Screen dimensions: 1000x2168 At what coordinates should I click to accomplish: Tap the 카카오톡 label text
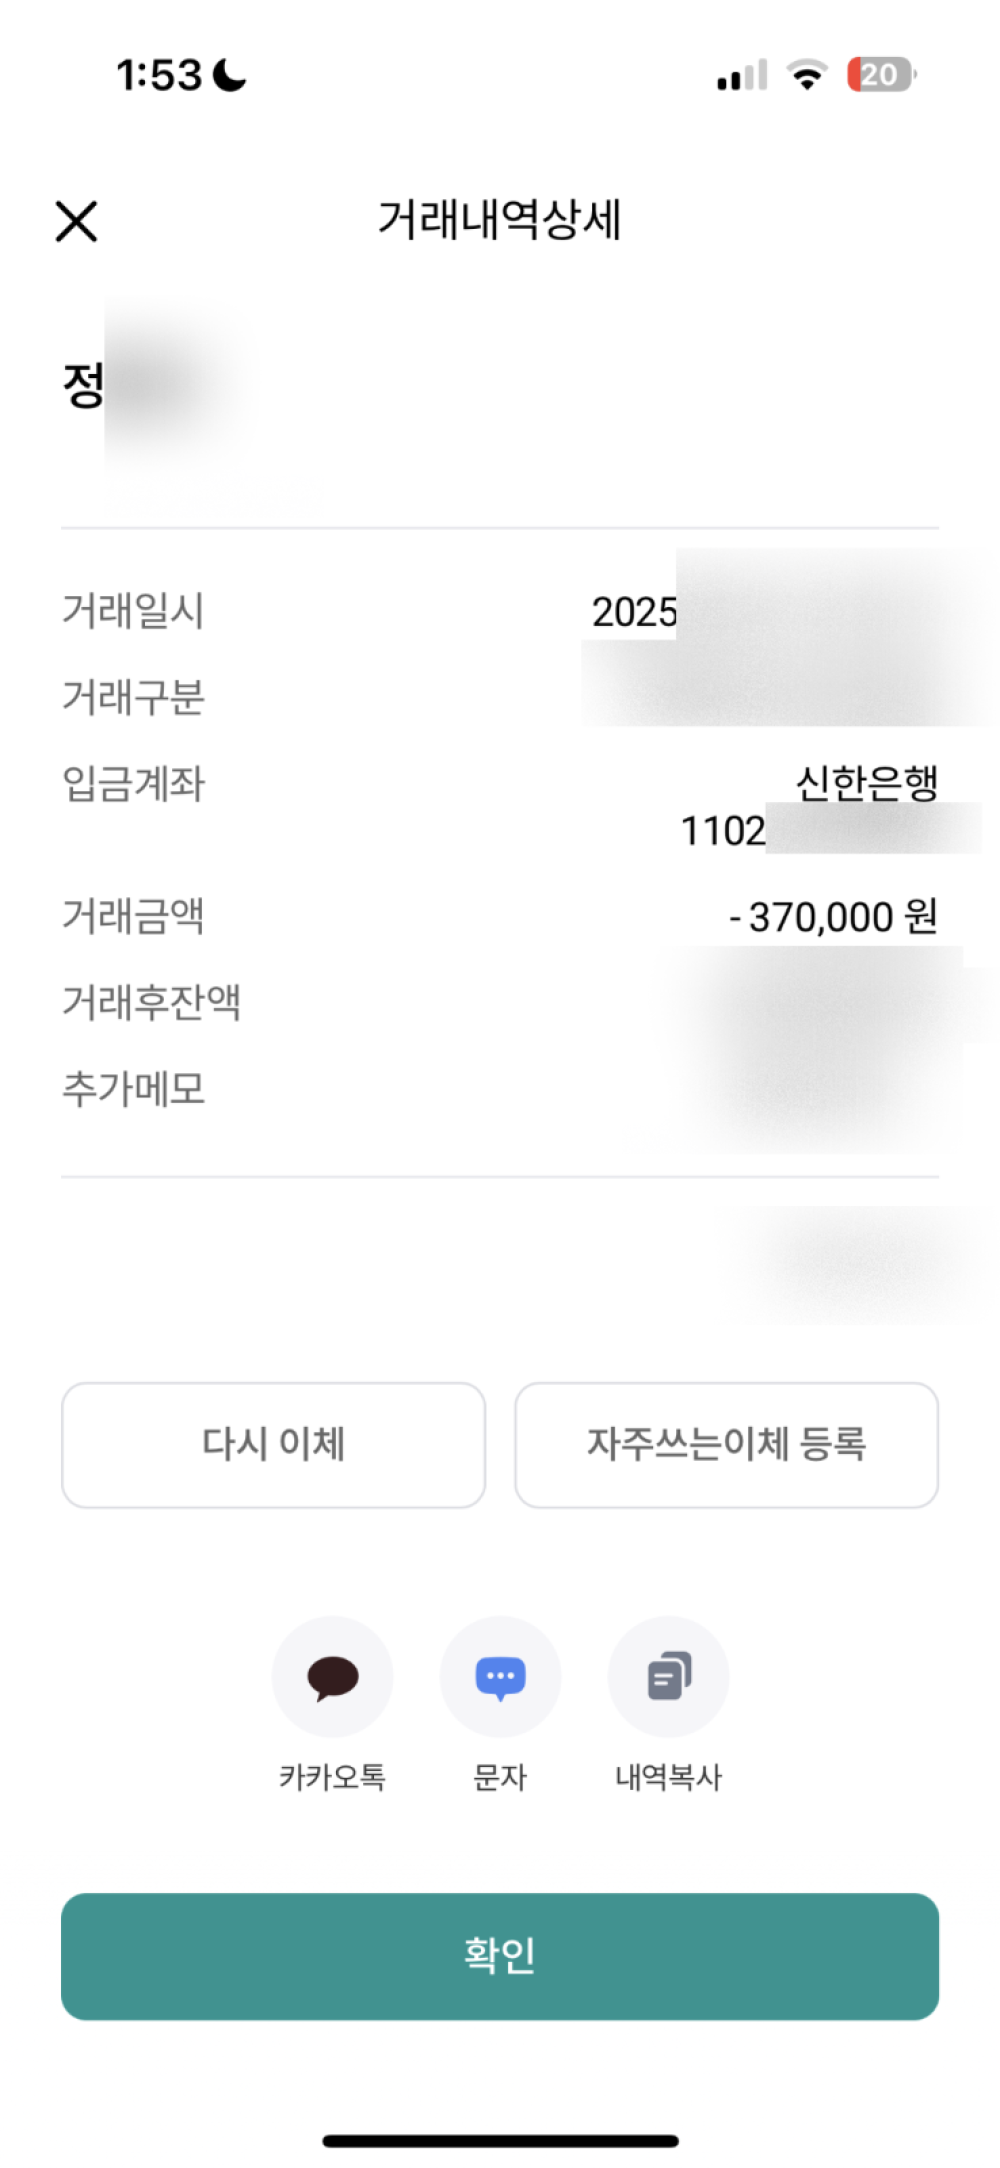332,1777
